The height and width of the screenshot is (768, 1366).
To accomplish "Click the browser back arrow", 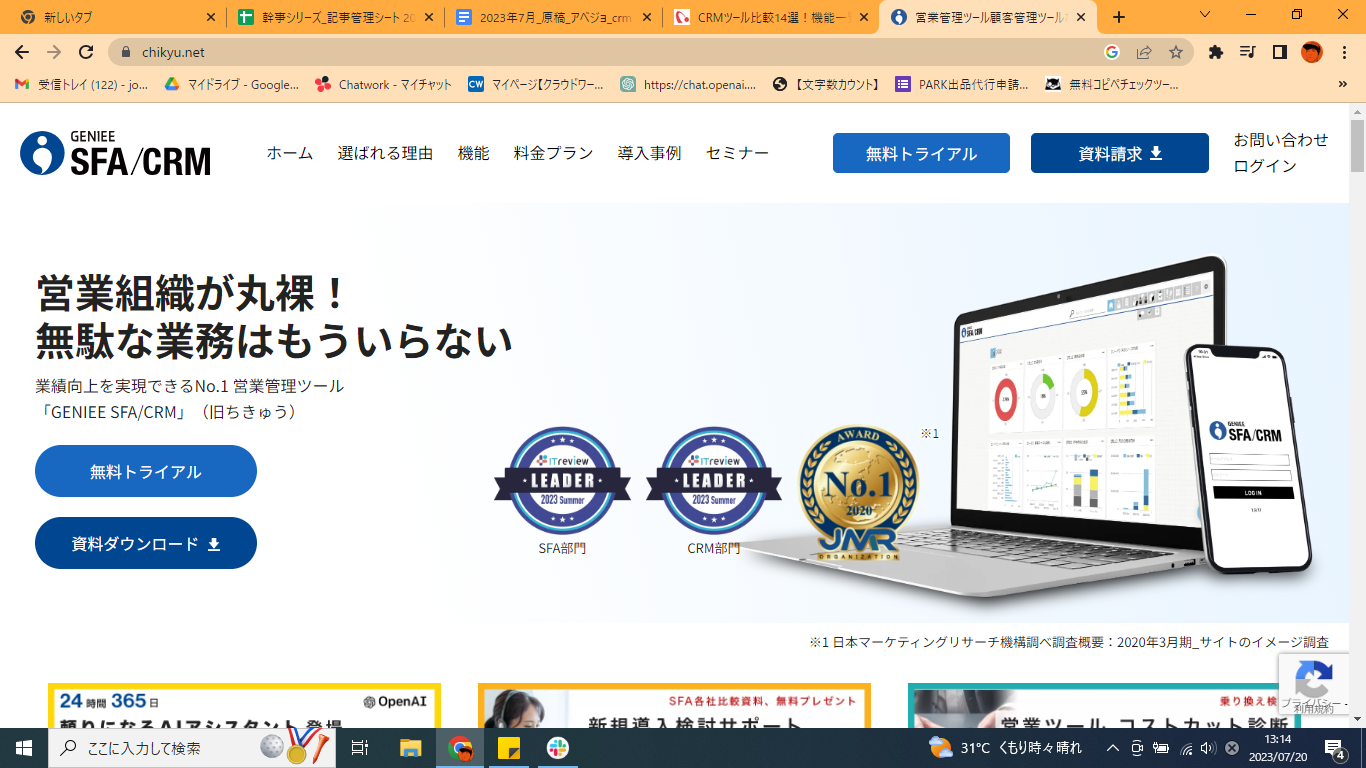I will pos(22,53).
